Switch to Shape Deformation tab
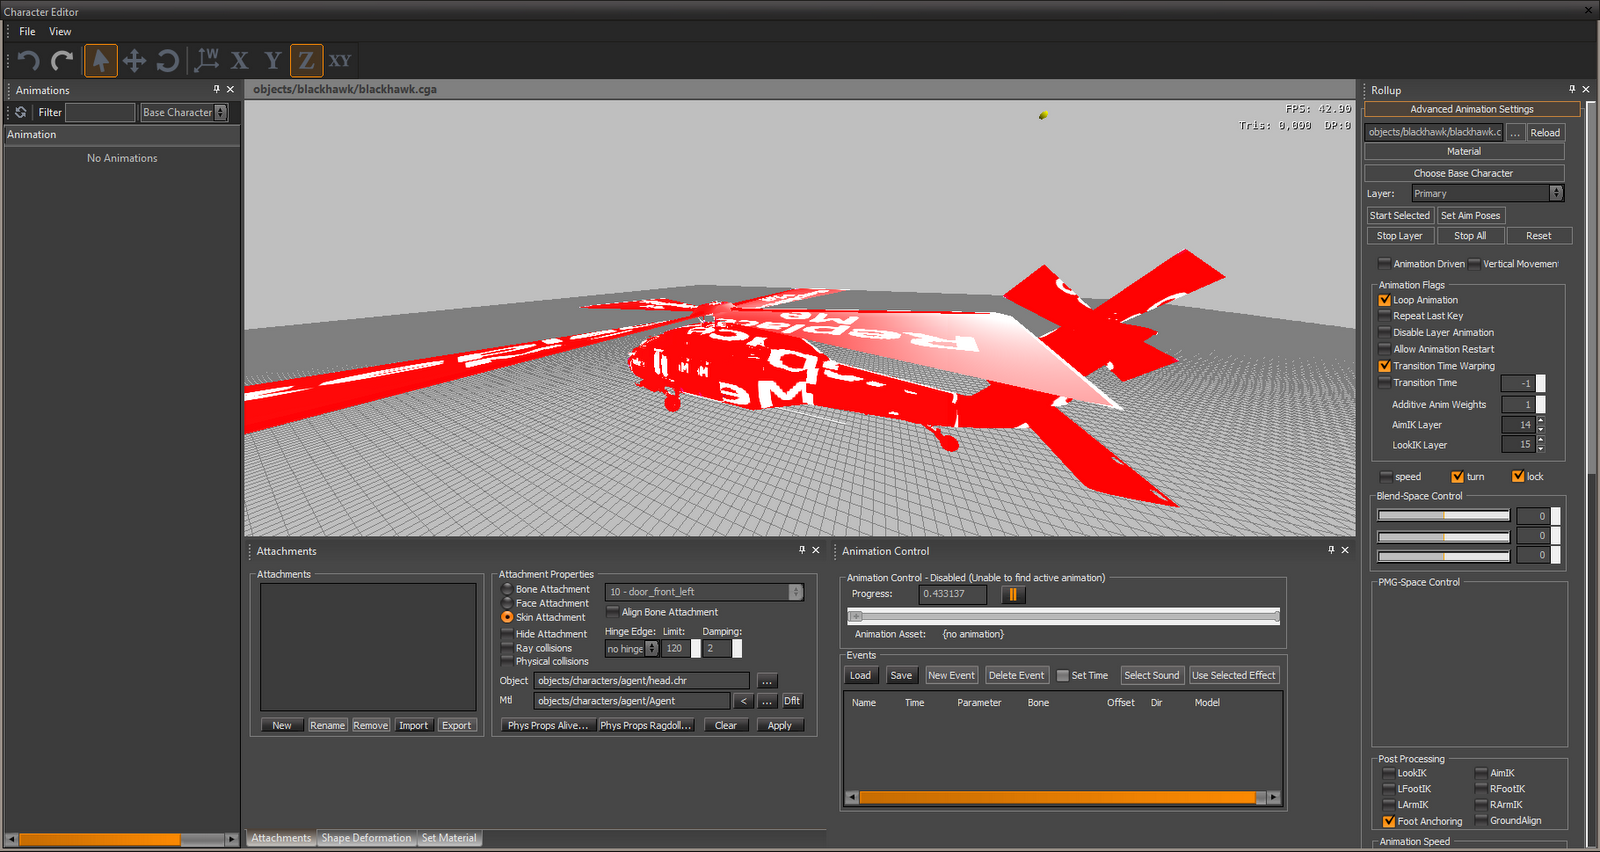 (x=366, y=838)
